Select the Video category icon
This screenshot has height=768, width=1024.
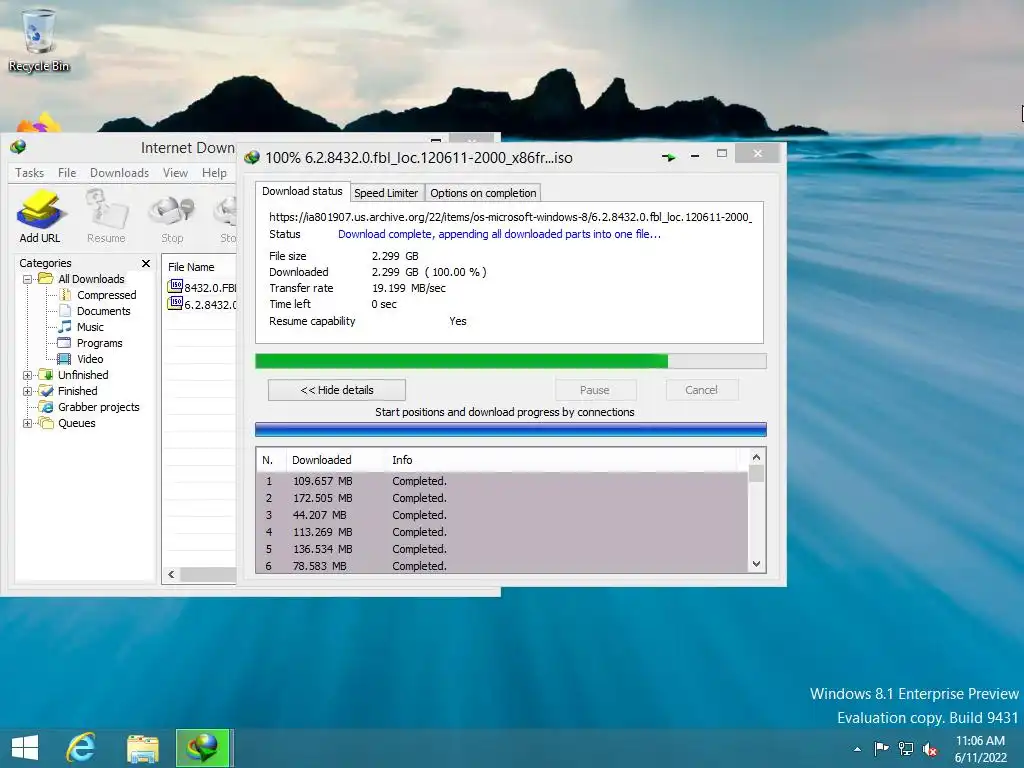coord(64,359)
